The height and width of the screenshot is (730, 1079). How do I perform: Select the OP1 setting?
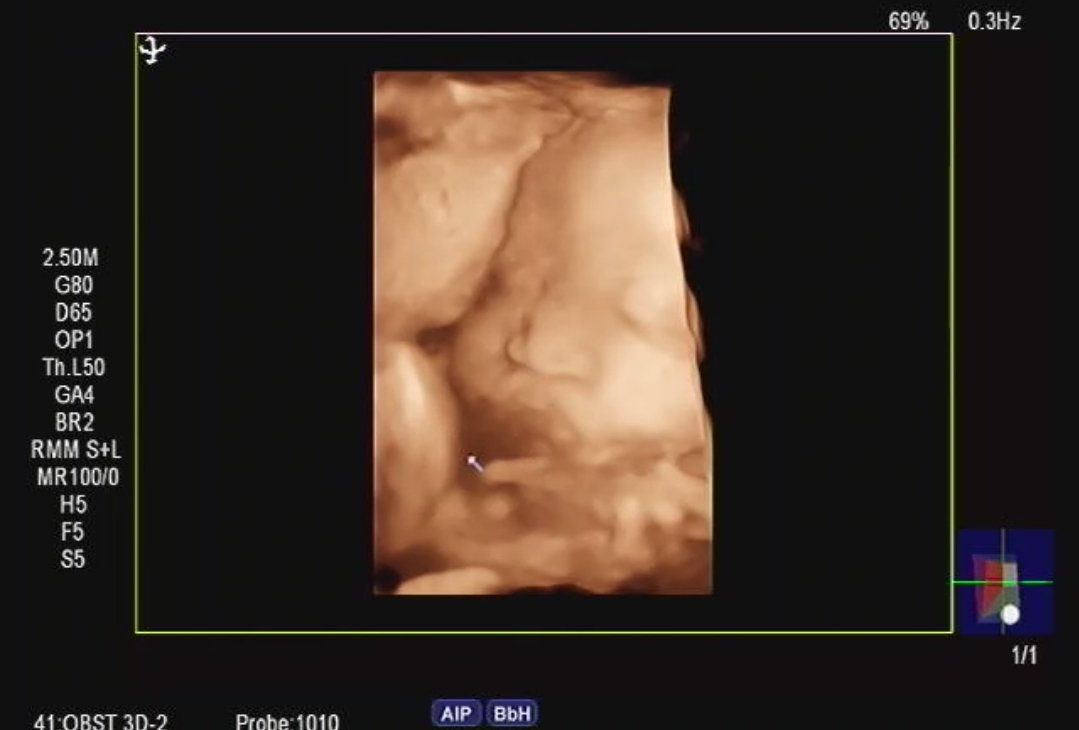72,340
